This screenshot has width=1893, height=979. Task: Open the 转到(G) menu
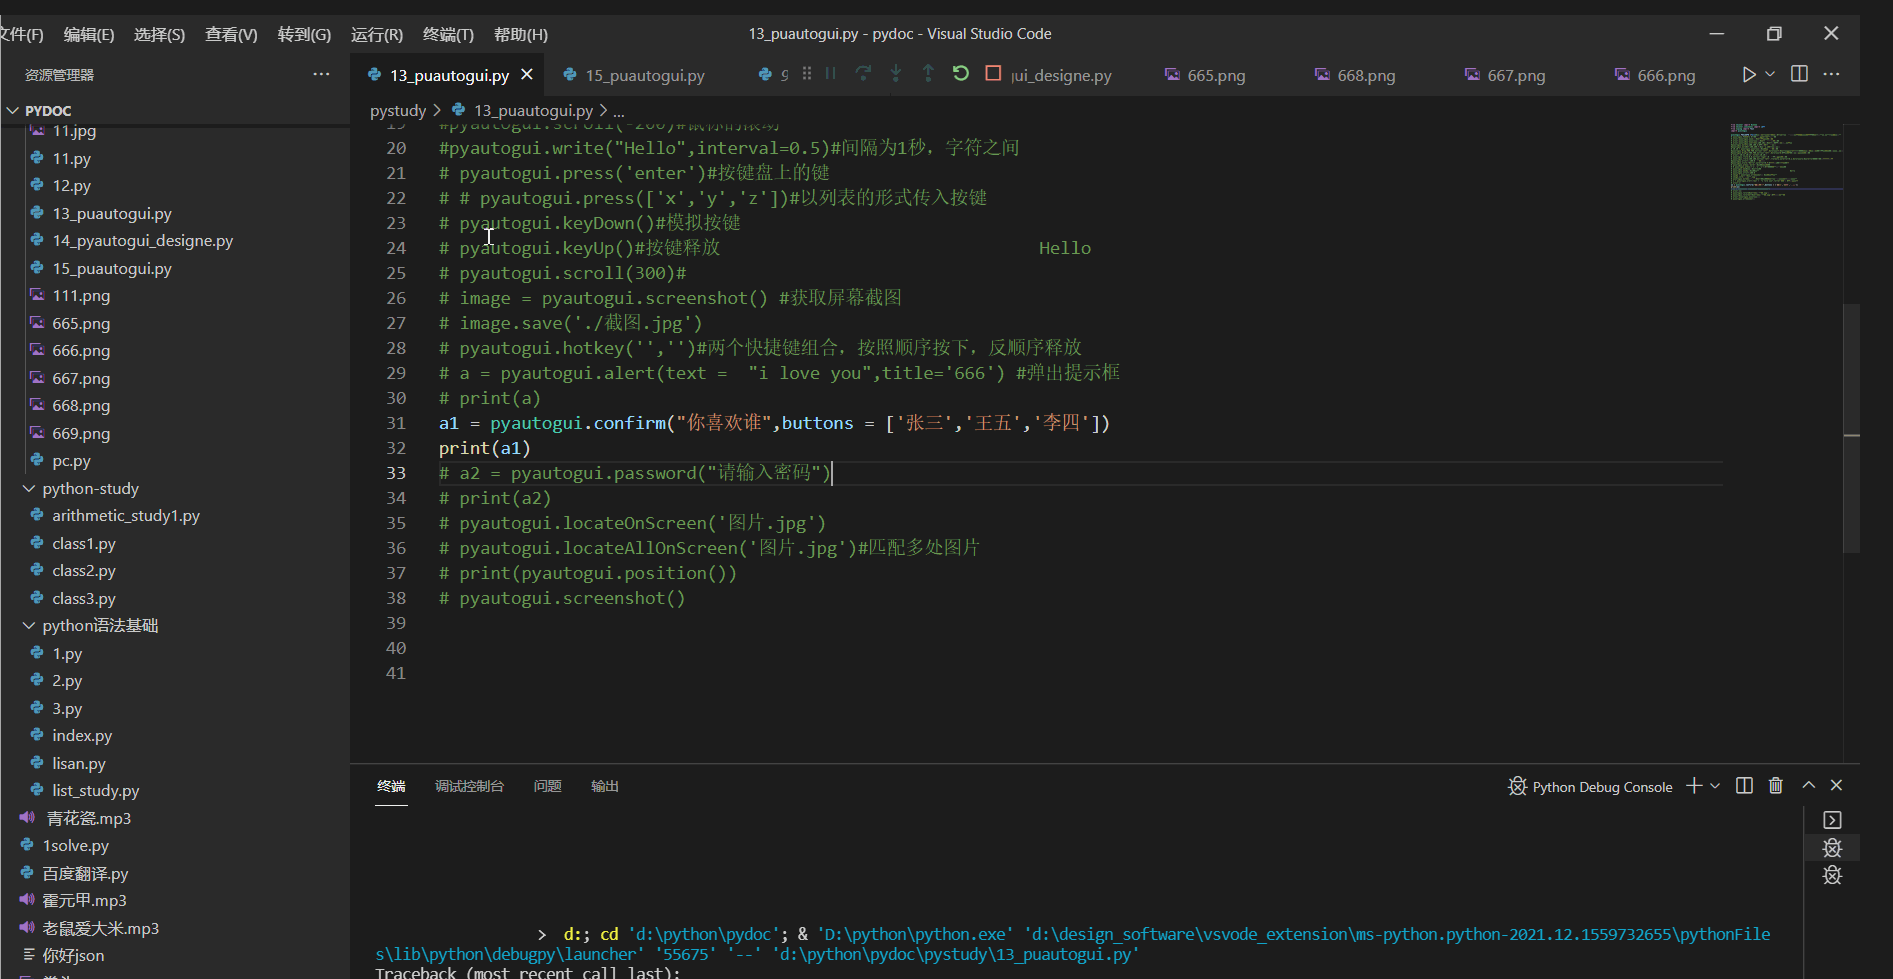(x=304, y=34)
